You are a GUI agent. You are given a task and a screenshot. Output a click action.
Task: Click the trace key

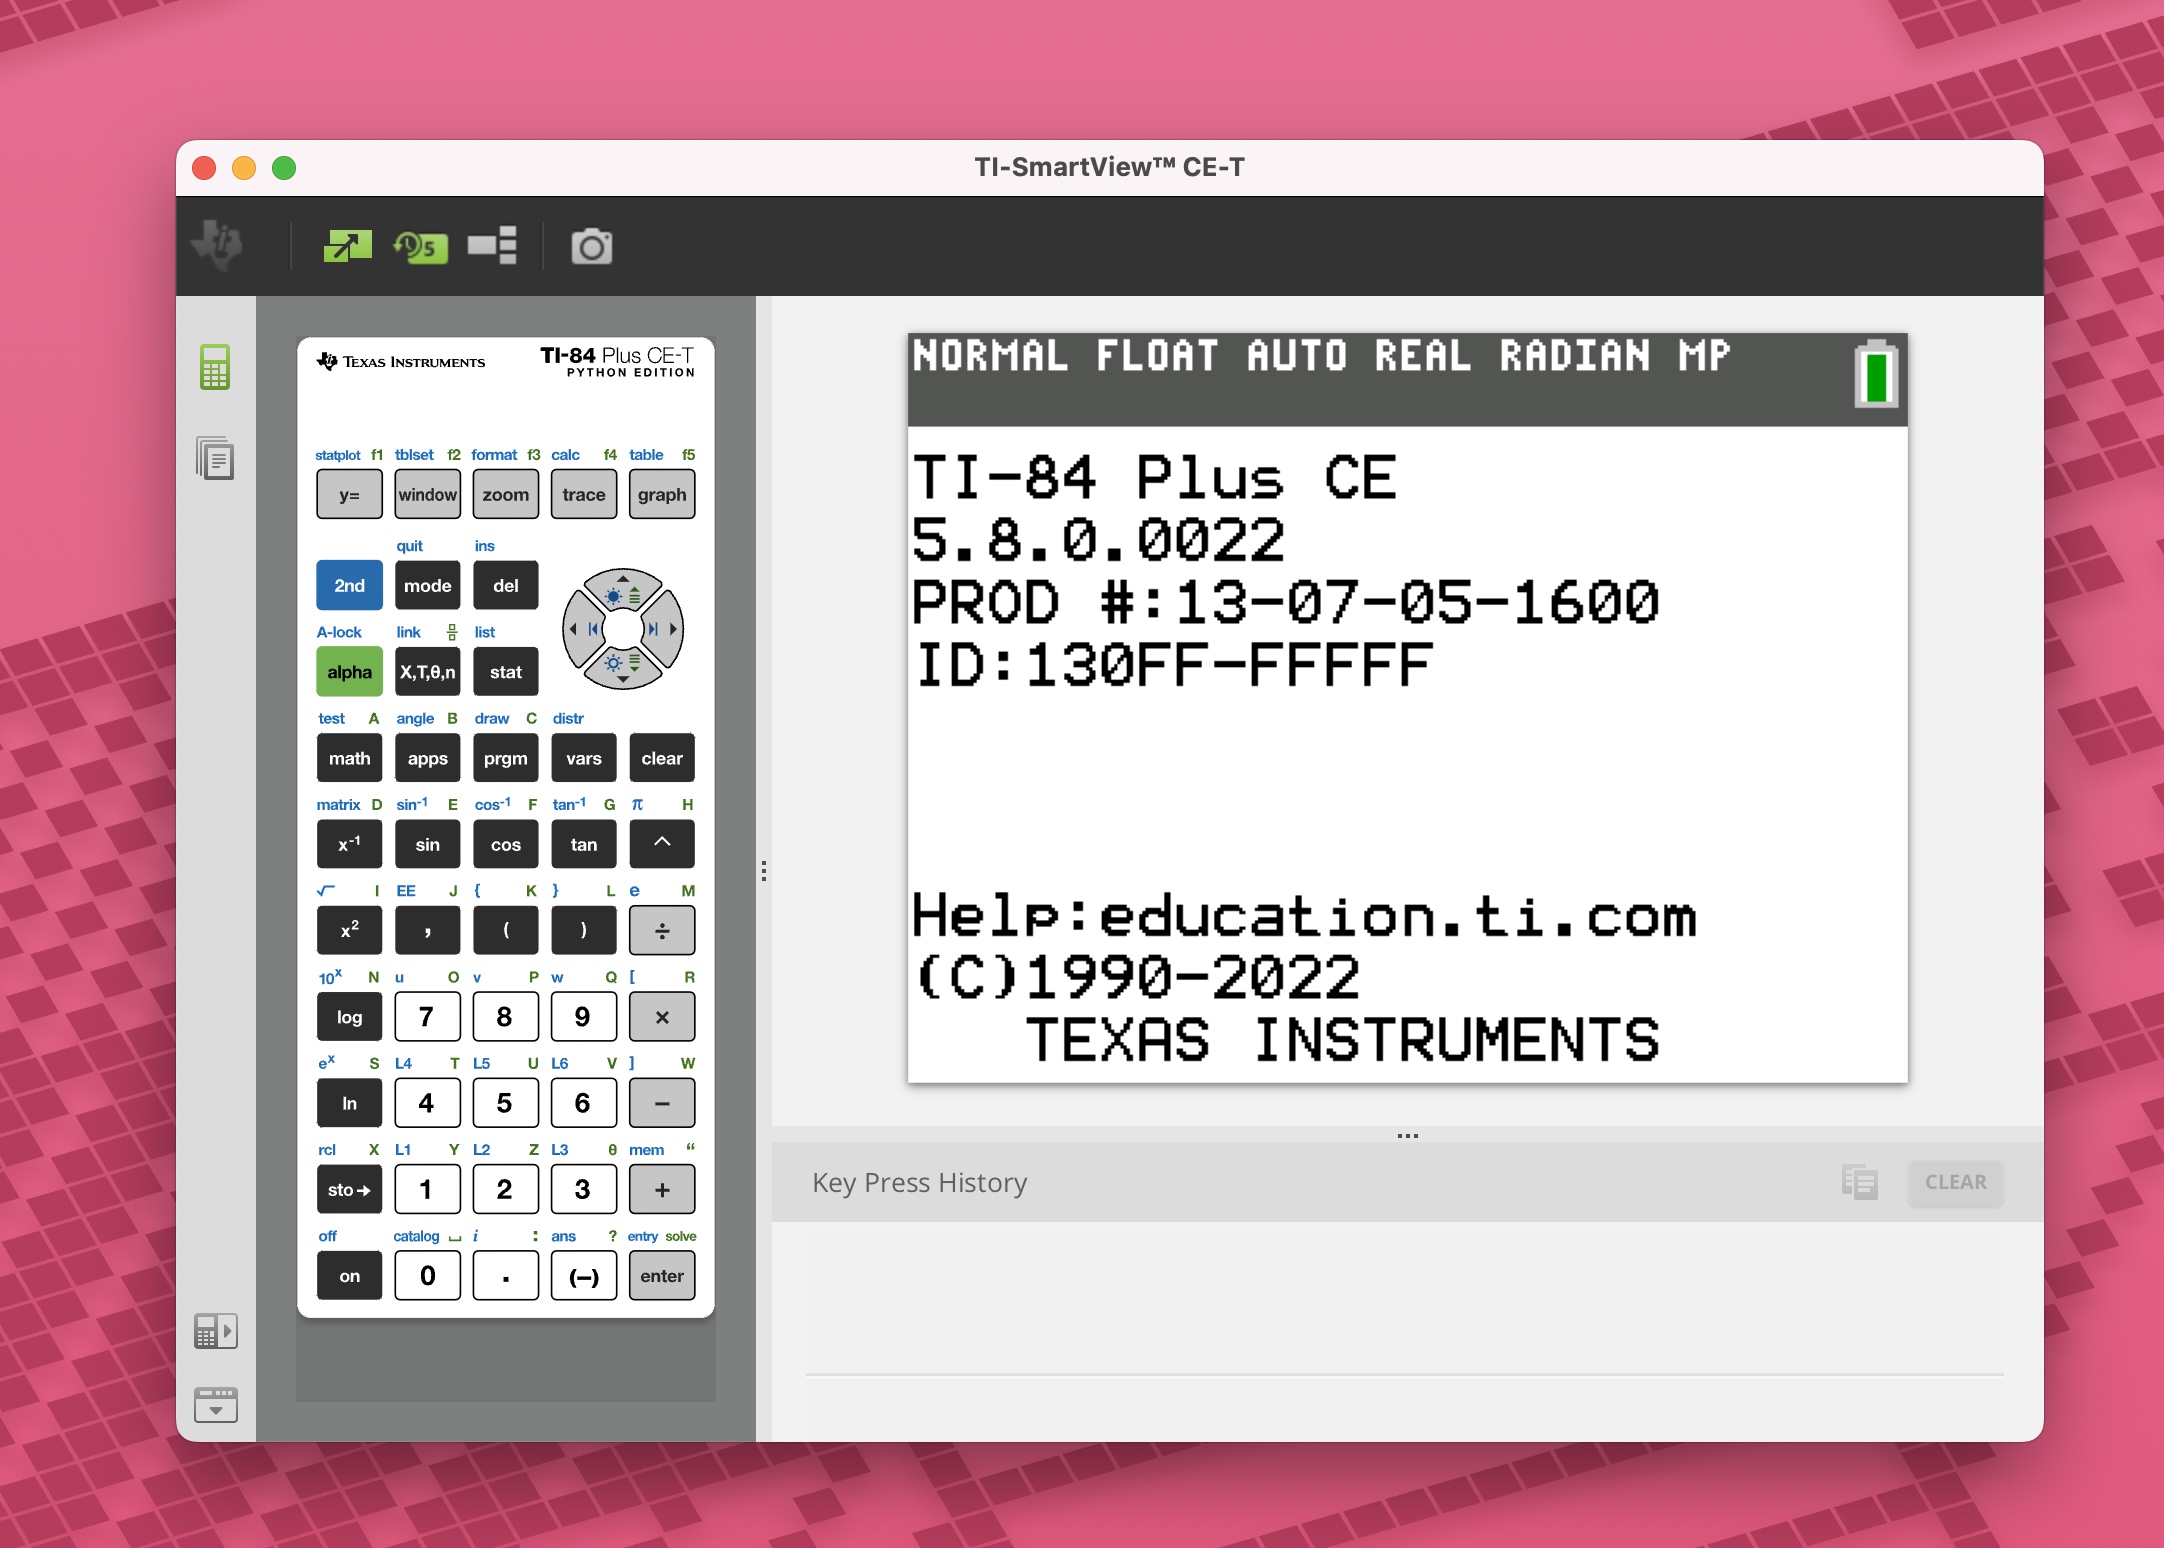coord(584,494)
